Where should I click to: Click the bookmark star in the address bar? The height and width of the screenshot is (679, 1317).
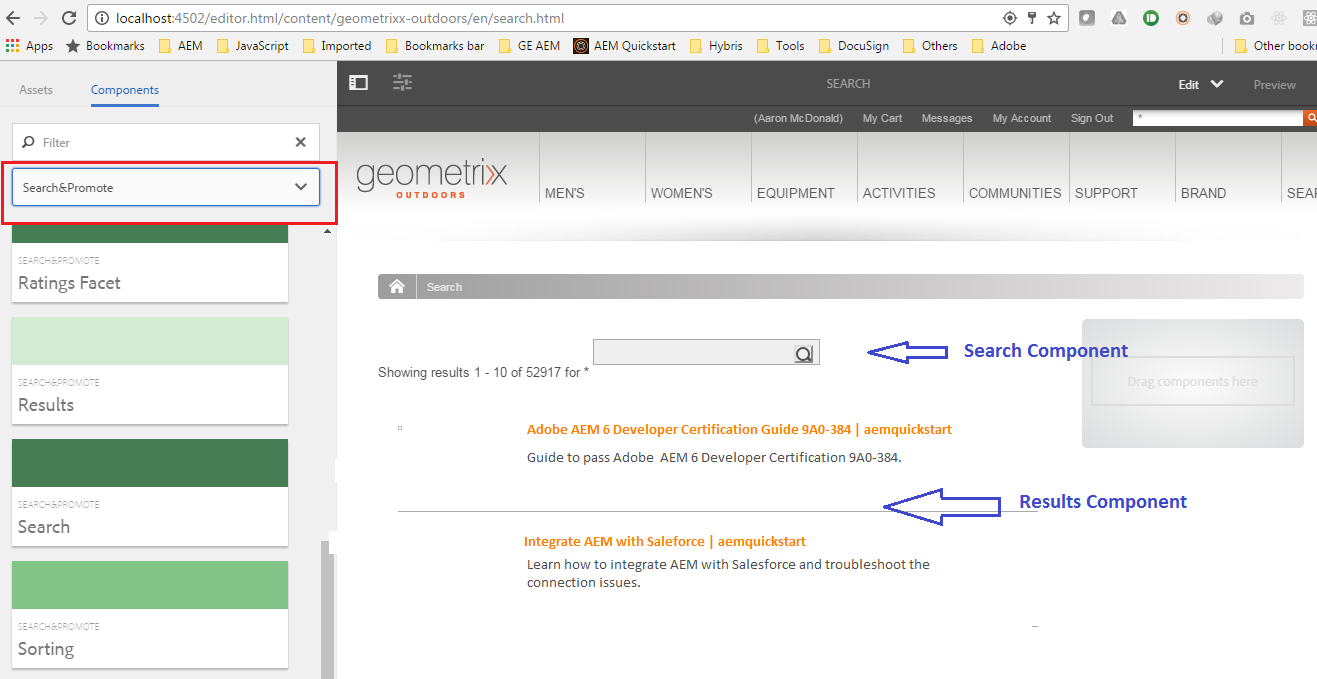coord(1054,17)
